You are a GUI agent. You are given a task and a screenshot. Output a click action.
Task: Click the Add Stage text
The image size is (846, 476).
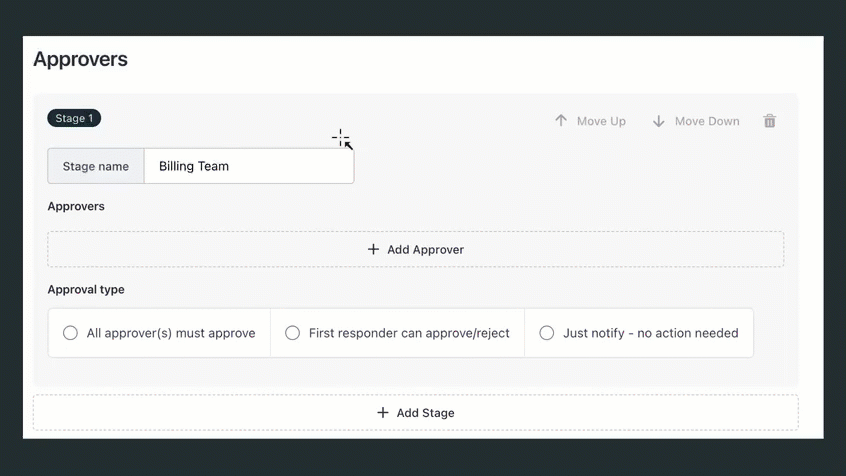[425, 412]
